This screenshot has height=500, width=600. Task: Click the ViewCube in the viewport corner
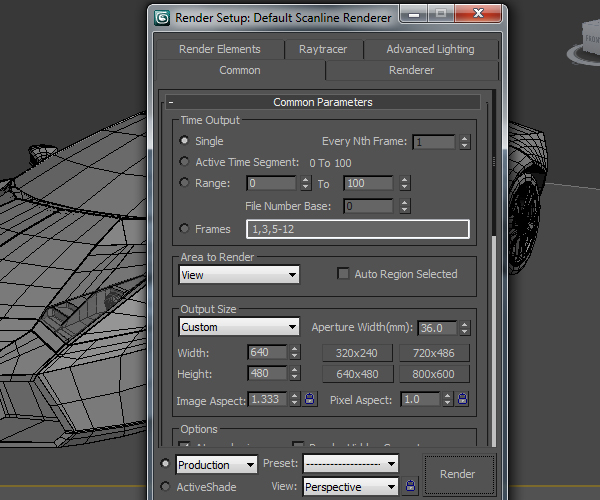tap(585, 44)
